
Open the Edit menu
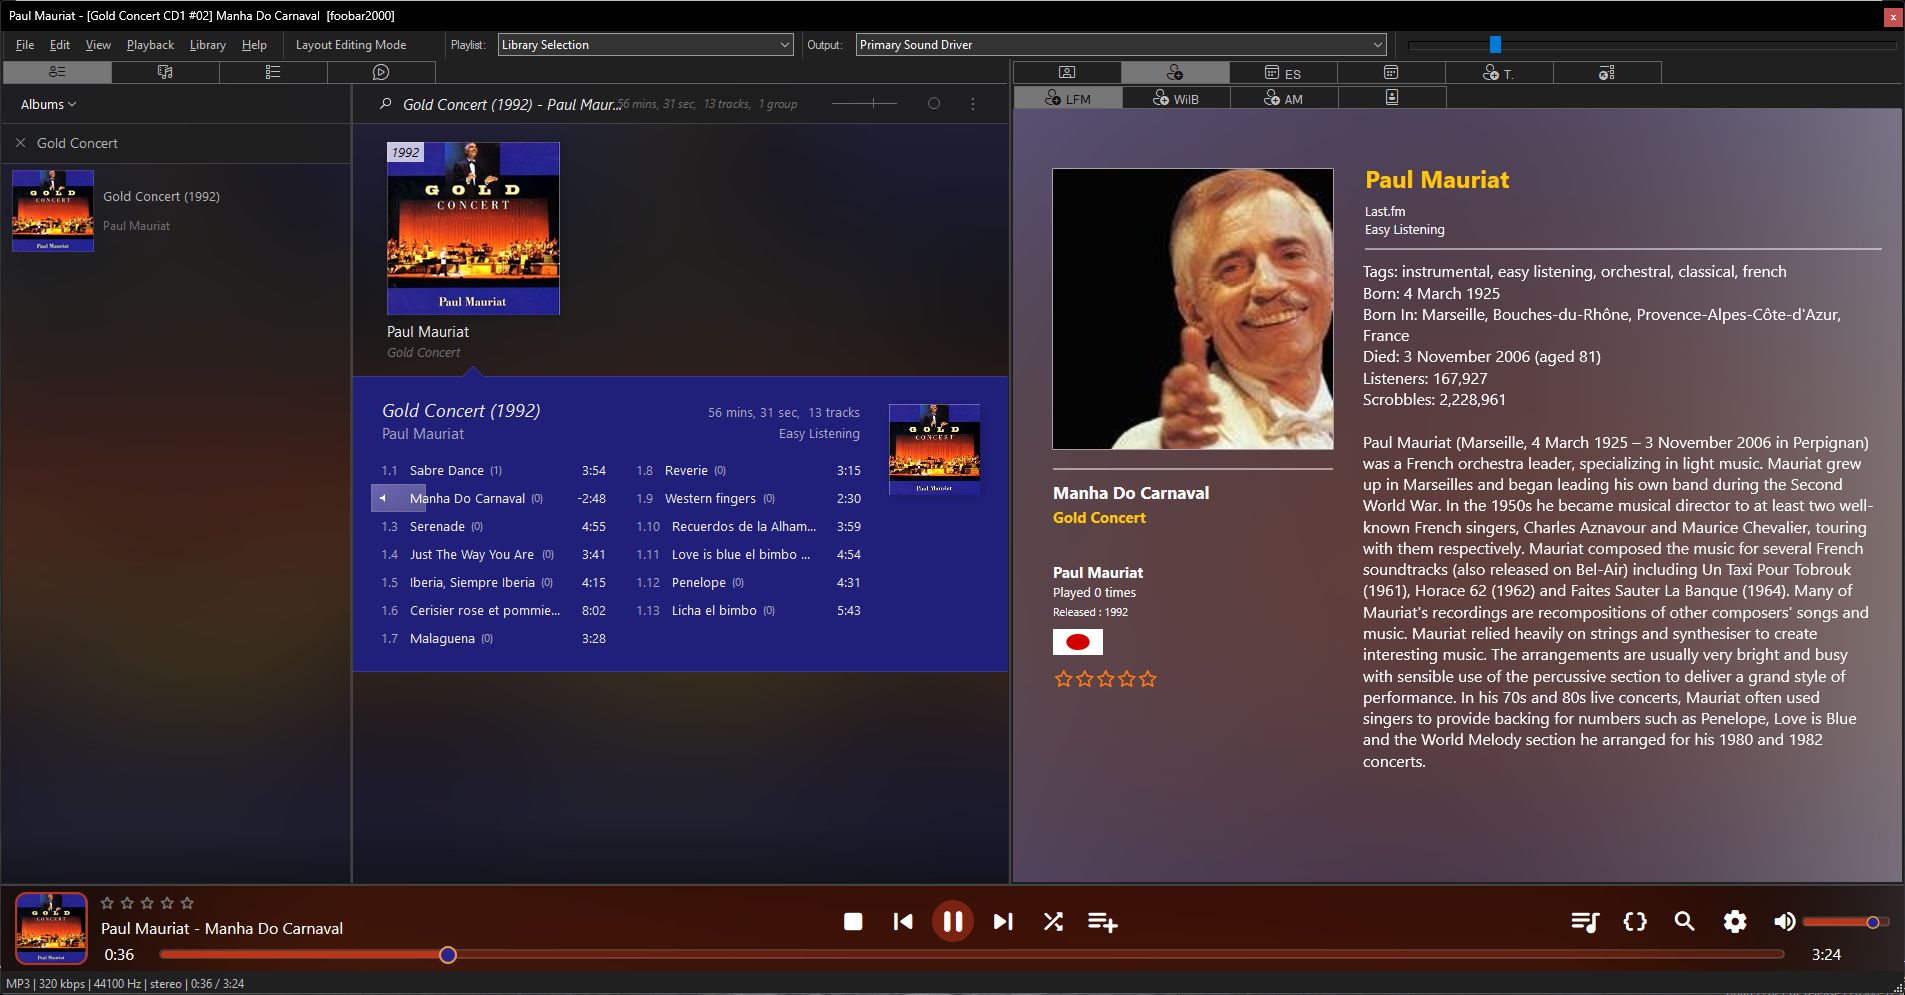pyautogui.click(x=60, y=44)
